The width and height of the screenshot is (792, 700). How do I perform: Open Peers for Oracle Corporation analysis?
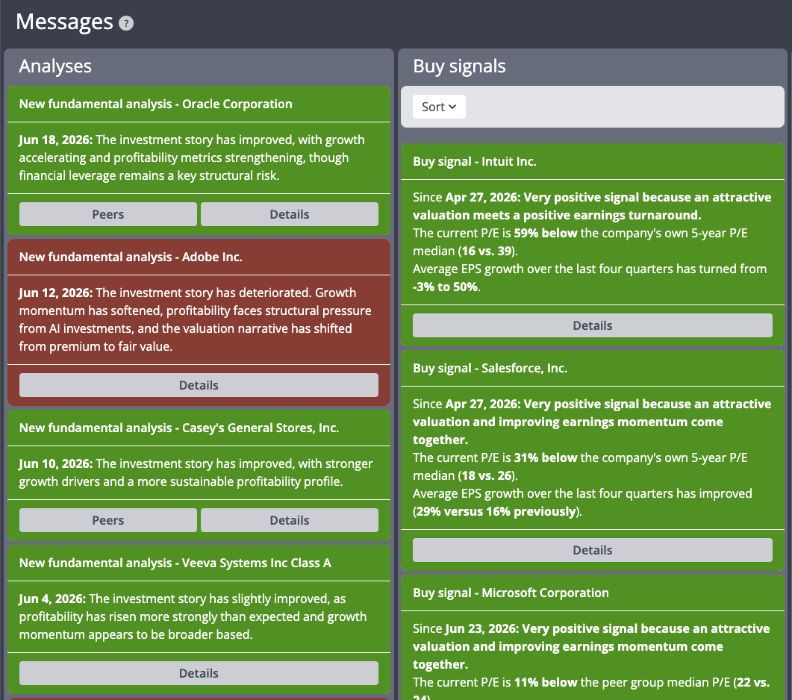click(x=108, y=214)
